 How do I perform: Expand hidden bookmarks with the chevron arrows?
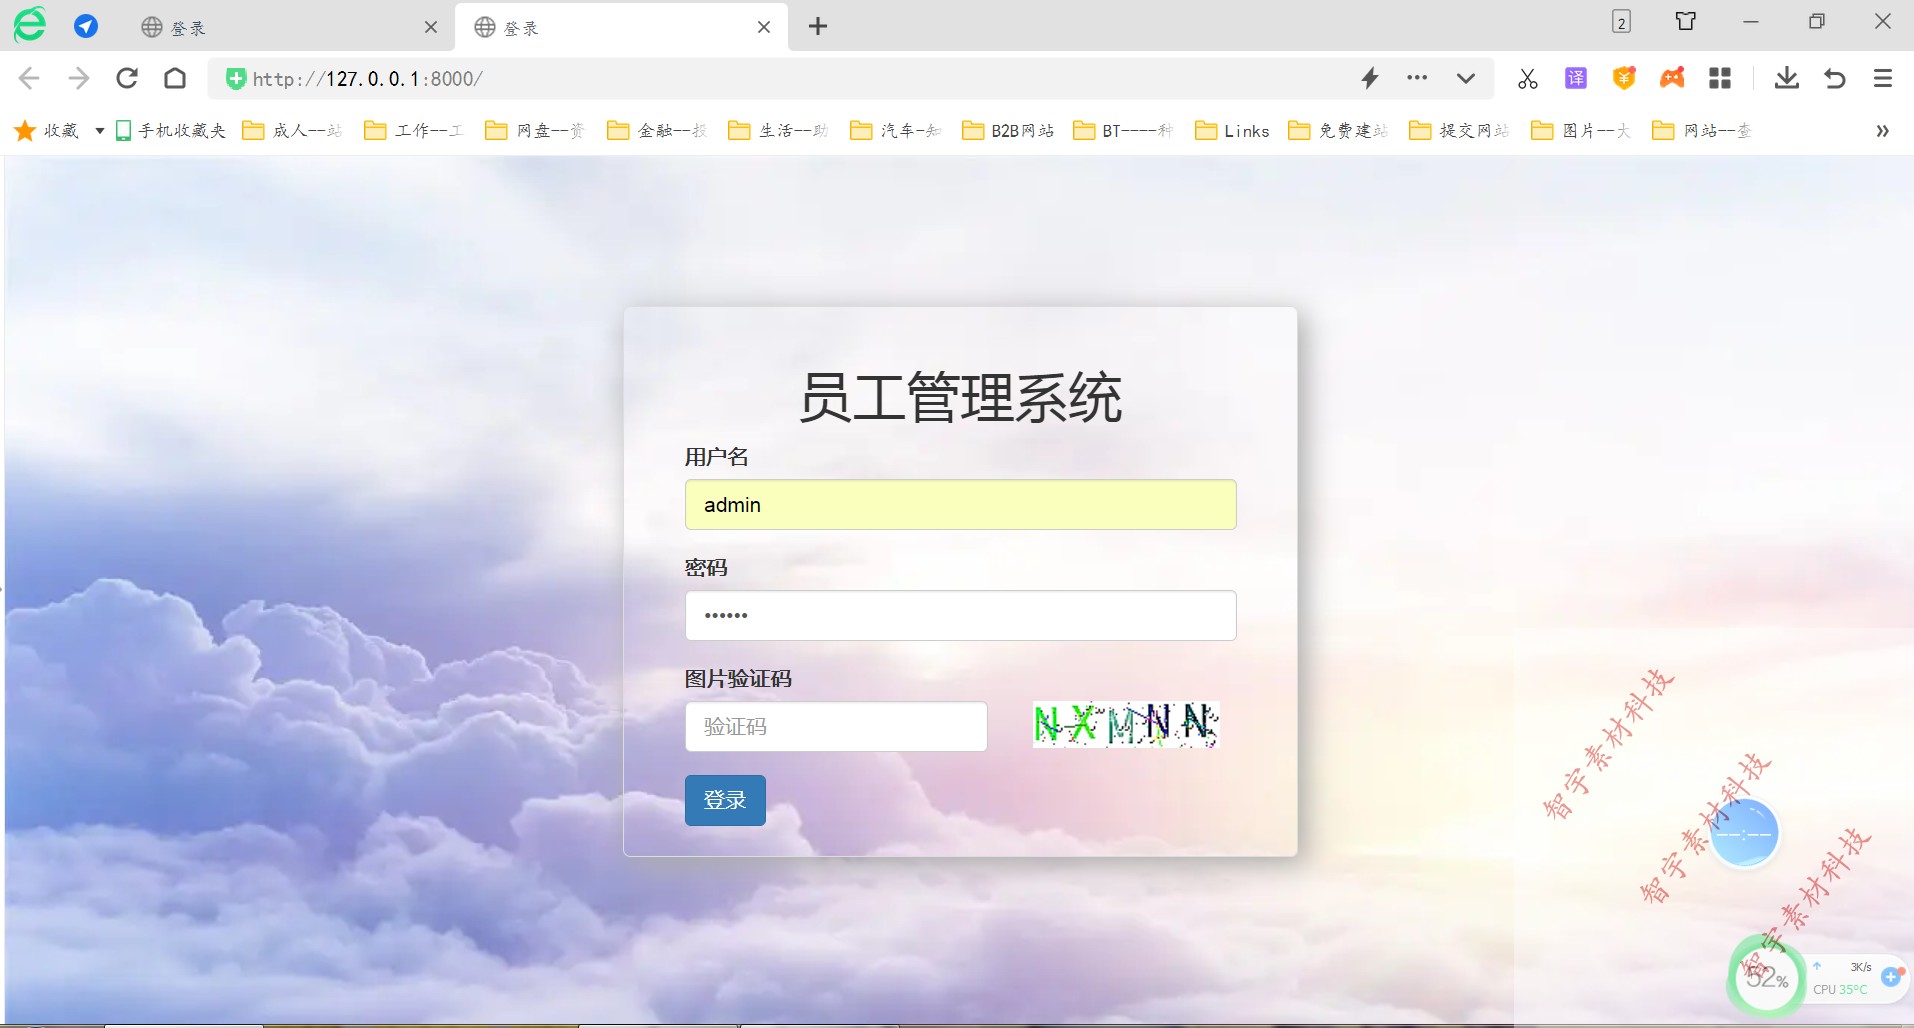pyautogui.click(x=1882, y=131)
